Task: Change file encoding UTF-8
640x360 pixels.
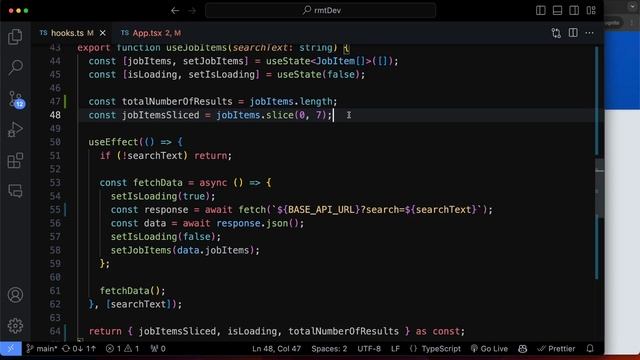Action: pos(369,349)
